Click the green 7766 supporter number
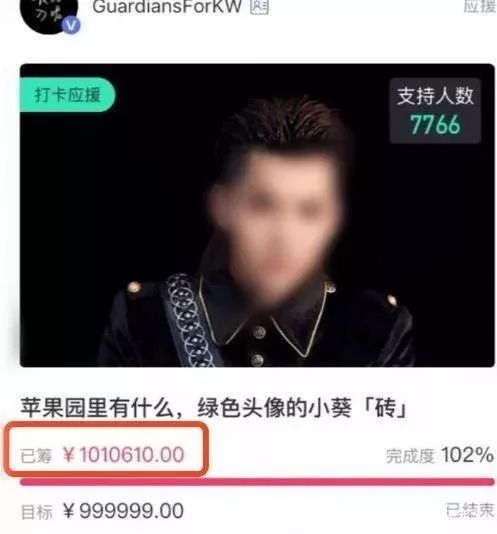 click(x=435, y=124)
